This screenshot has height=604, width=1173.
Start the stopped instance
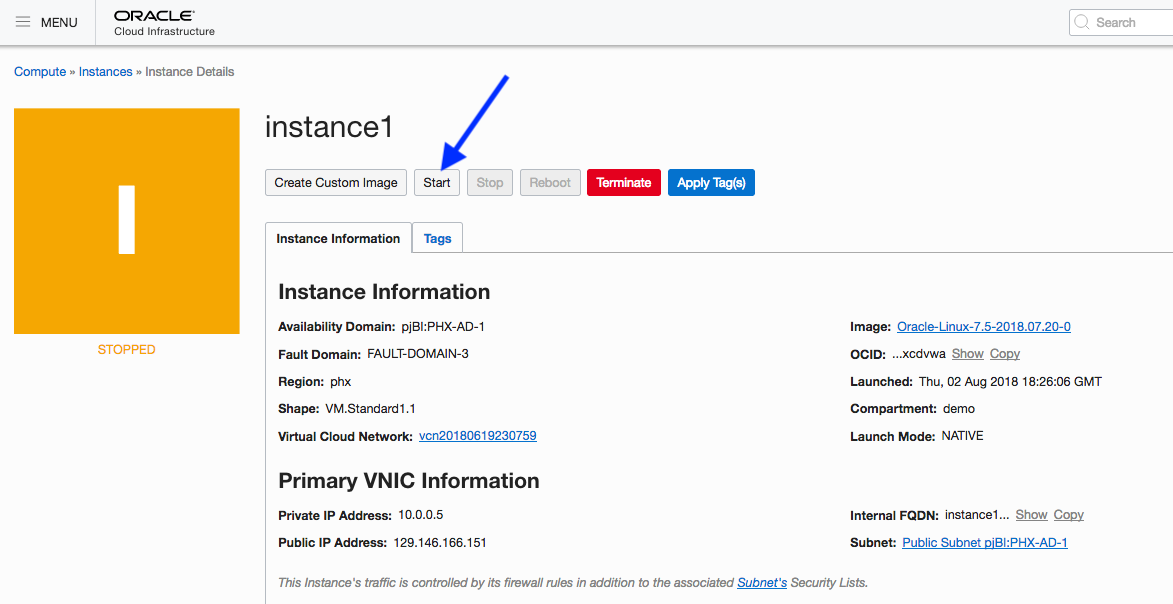(437, 183)
